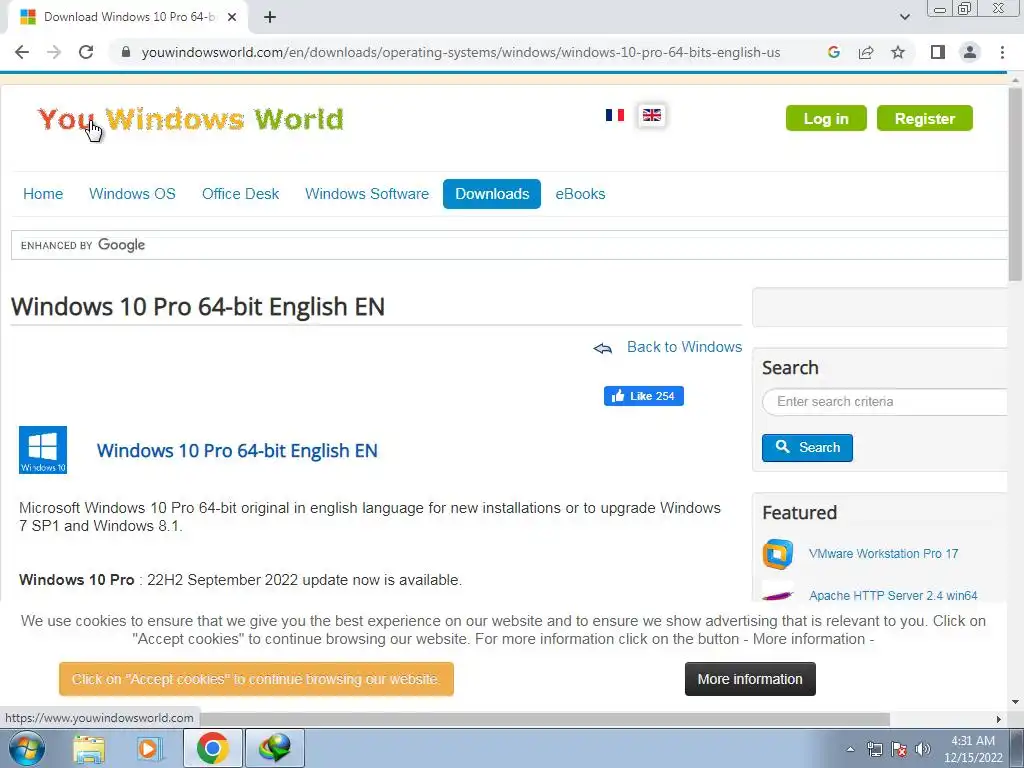The height and width of the screenshot is (768, 1024).
Task: Click the network tray icon
Action: [x=874, y=749]
